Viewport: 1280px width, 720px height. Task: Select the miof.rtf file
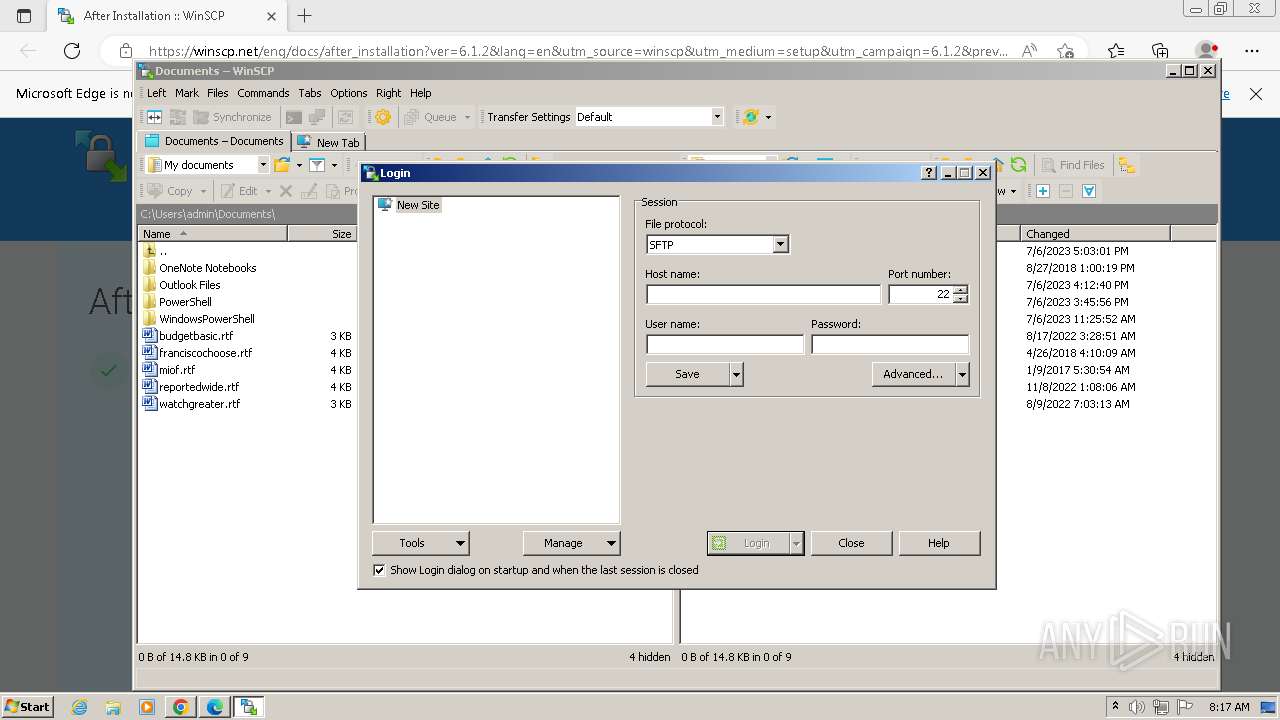click(176, 370)
